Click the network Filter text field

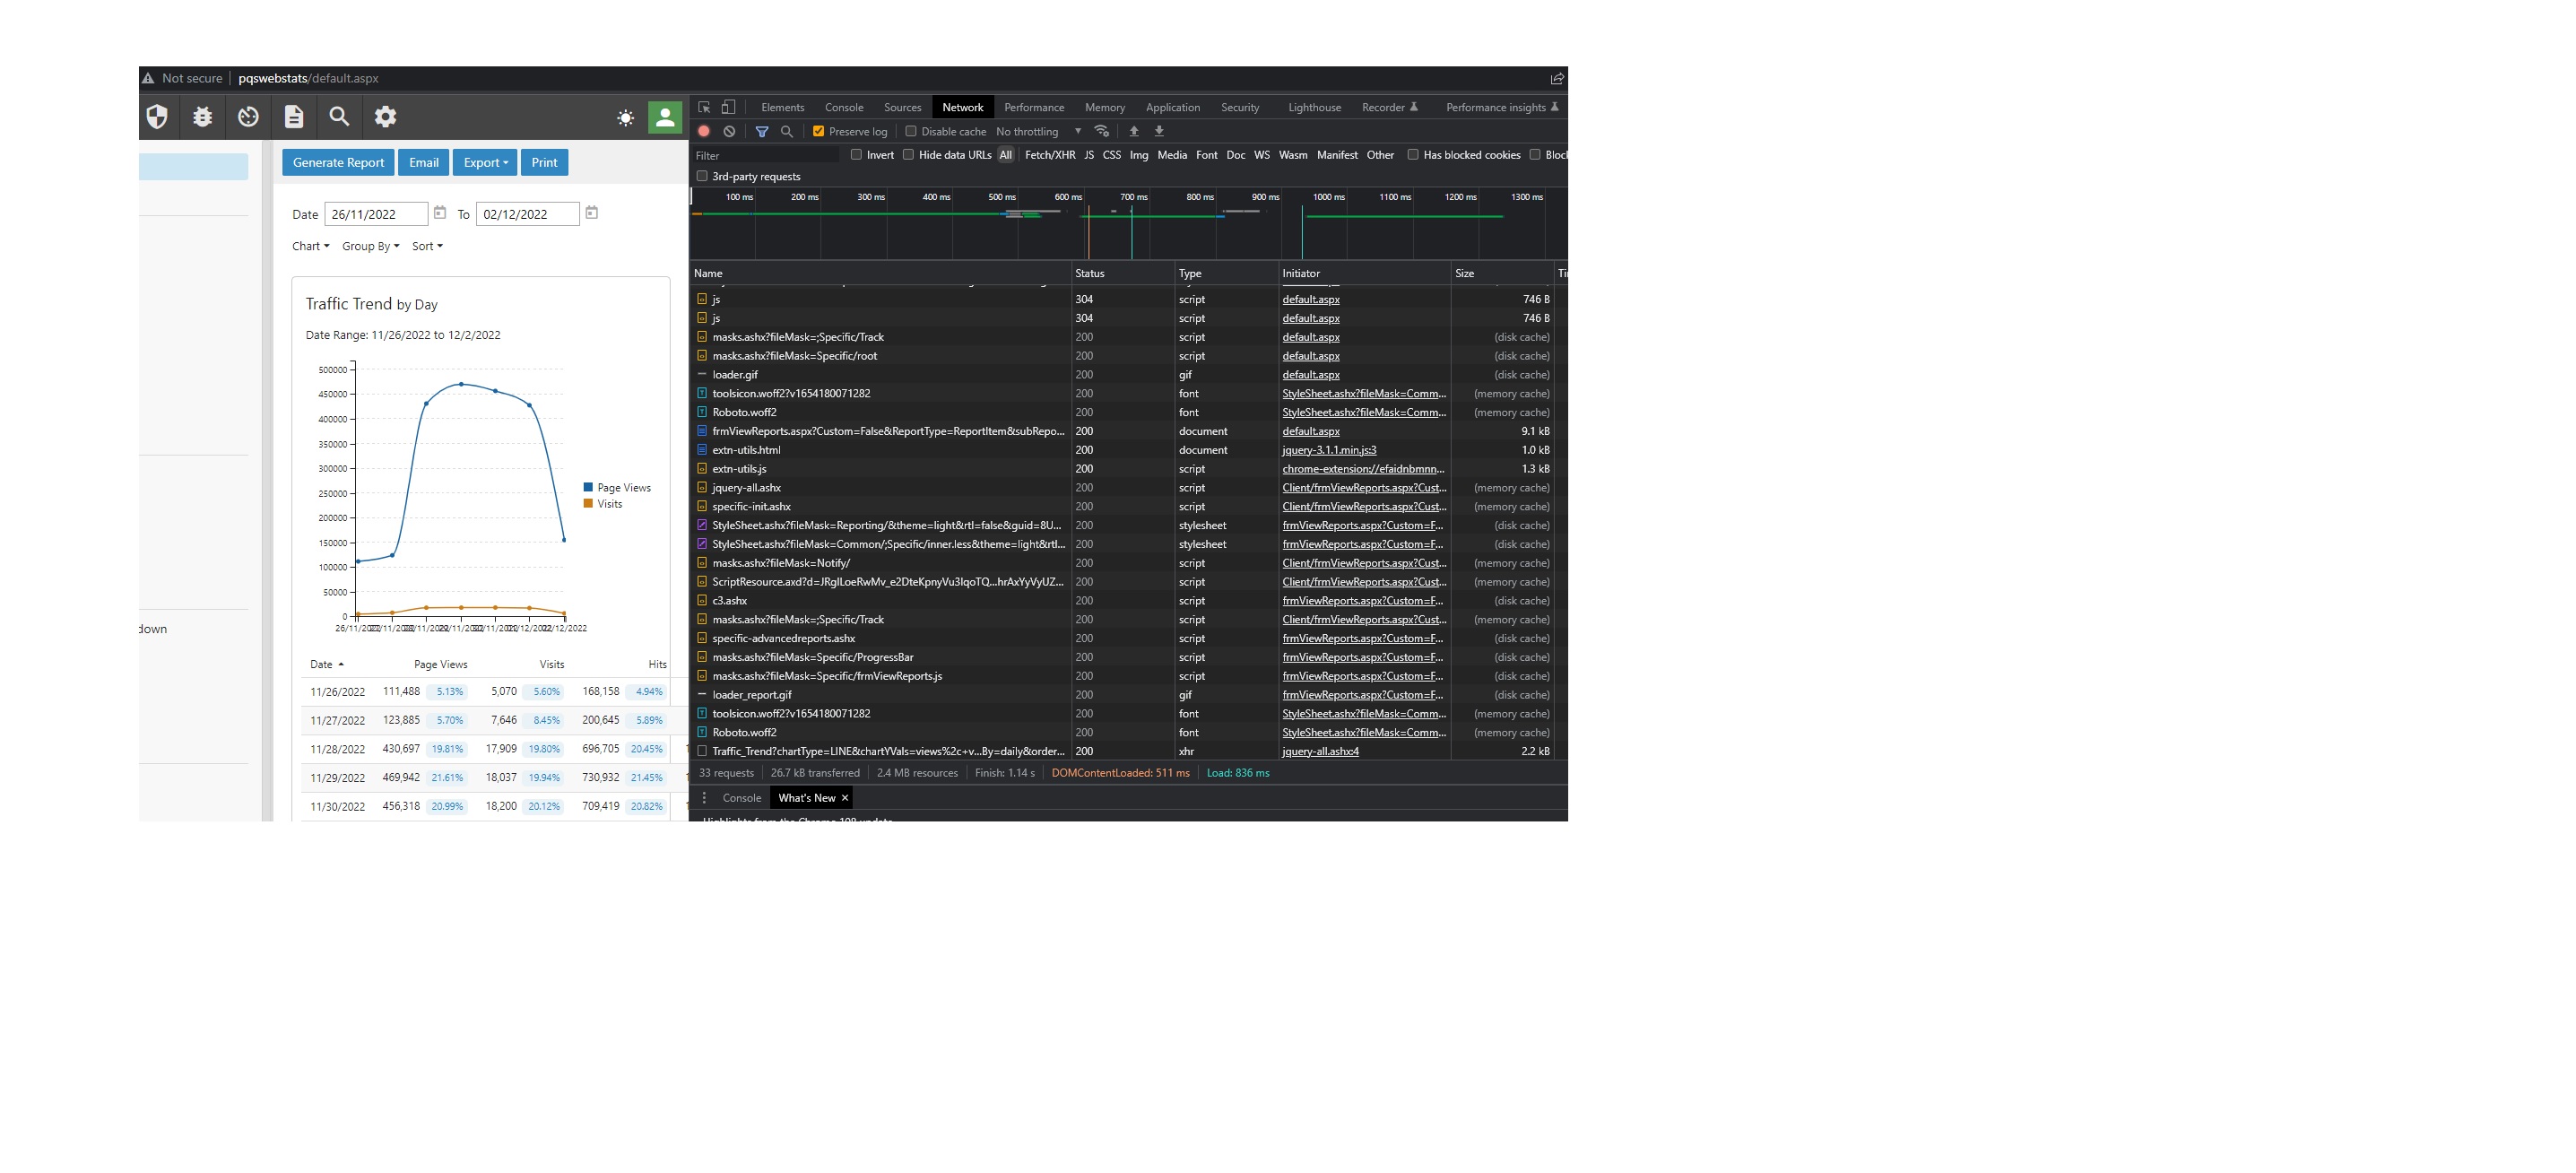tap(765, 155)
